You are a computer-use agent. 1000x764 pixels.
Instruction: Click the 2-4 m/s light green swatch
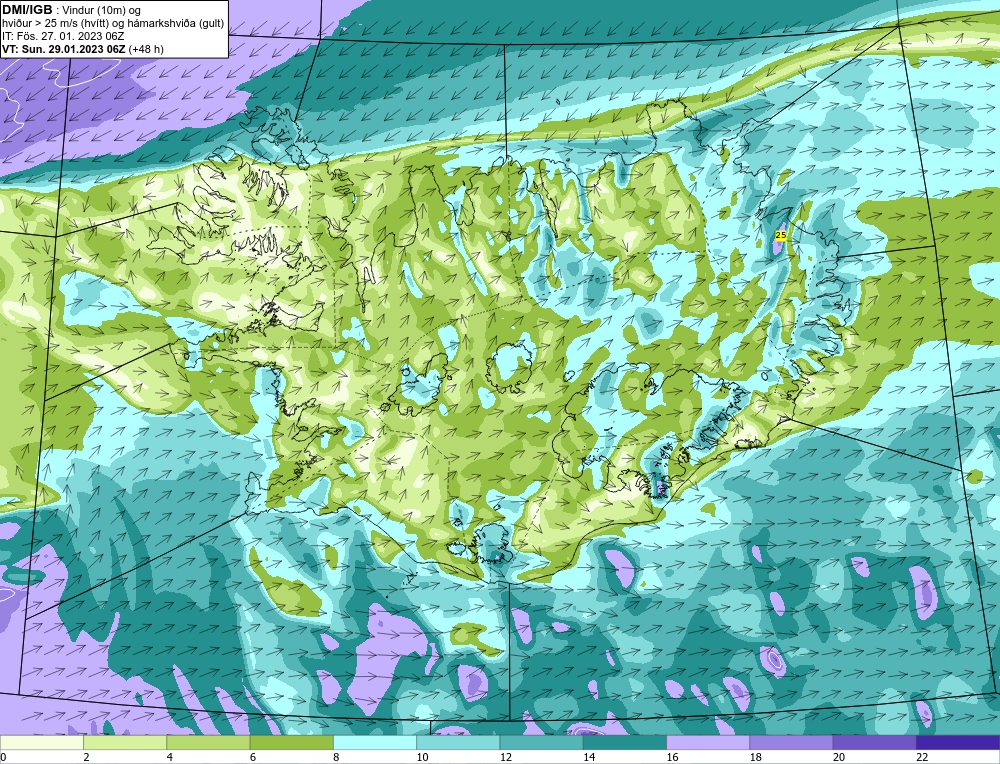click(125, 742)
